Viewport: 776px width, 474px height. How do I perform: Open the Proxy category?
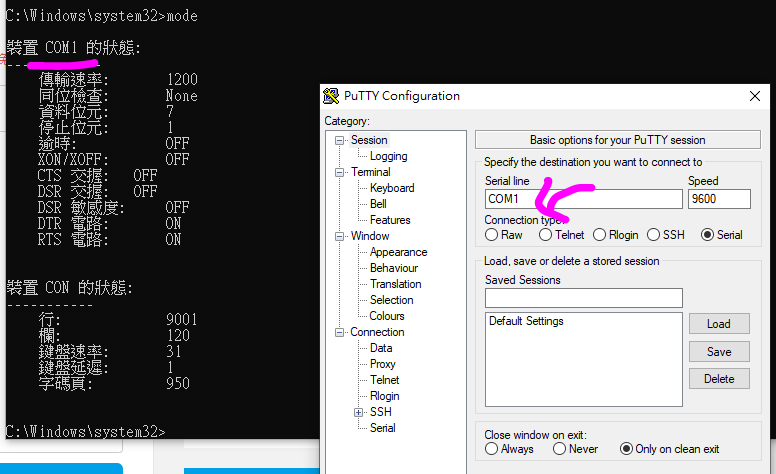pyautogui.click(x=383, y=364)
